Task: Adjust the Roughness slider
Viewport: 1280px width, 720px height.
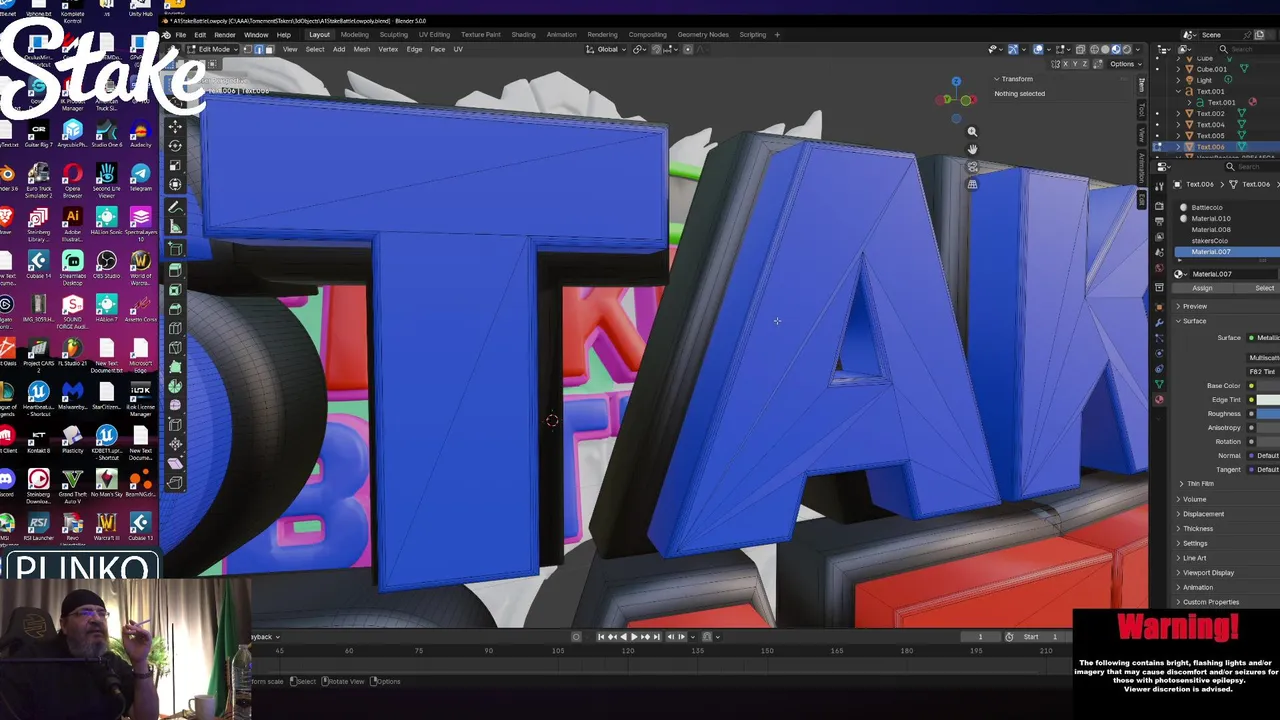Action: [x=1268, y=414]
